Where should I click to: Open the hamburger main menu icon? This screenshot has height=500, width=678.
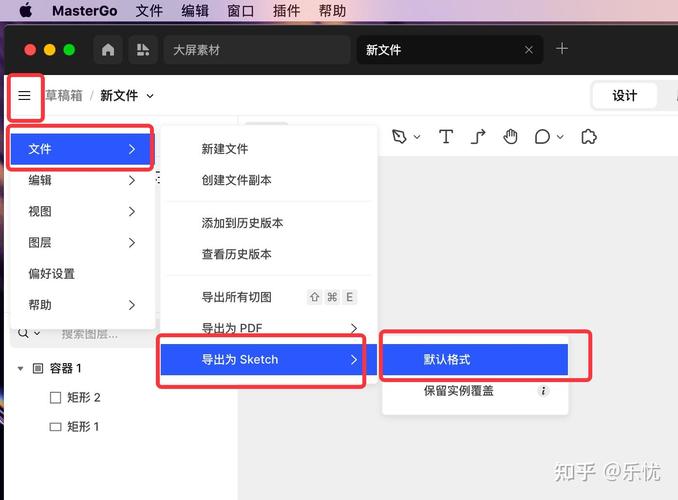[x=24, y=96]
